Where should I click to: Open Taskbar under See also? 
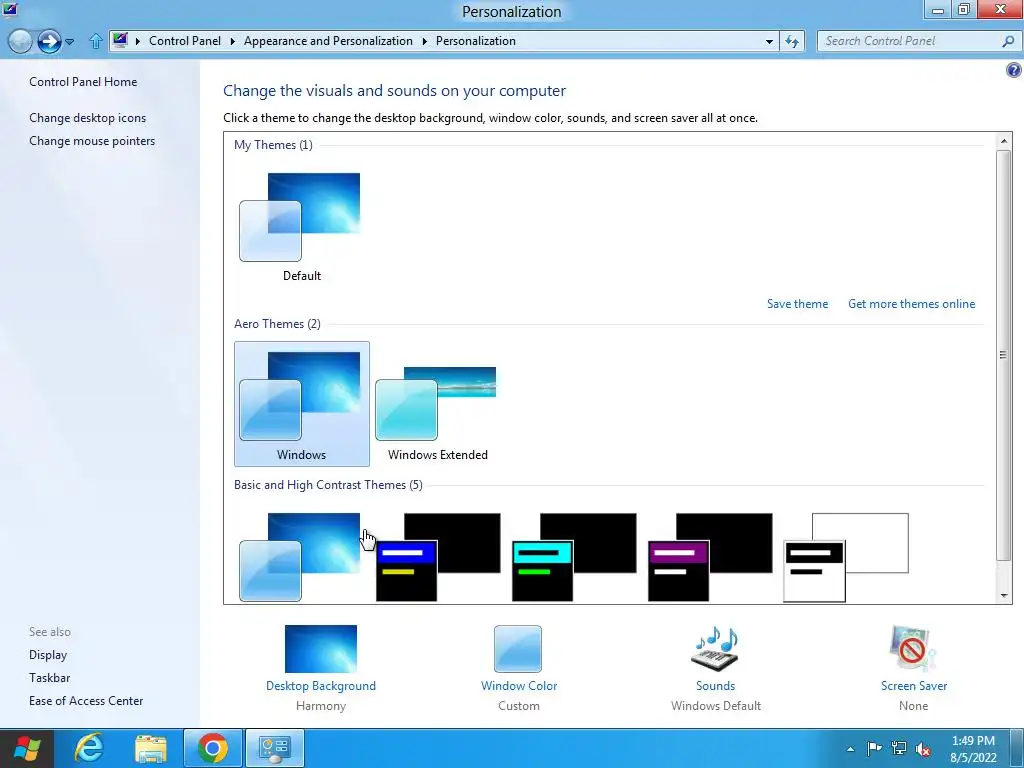(50, 678)
